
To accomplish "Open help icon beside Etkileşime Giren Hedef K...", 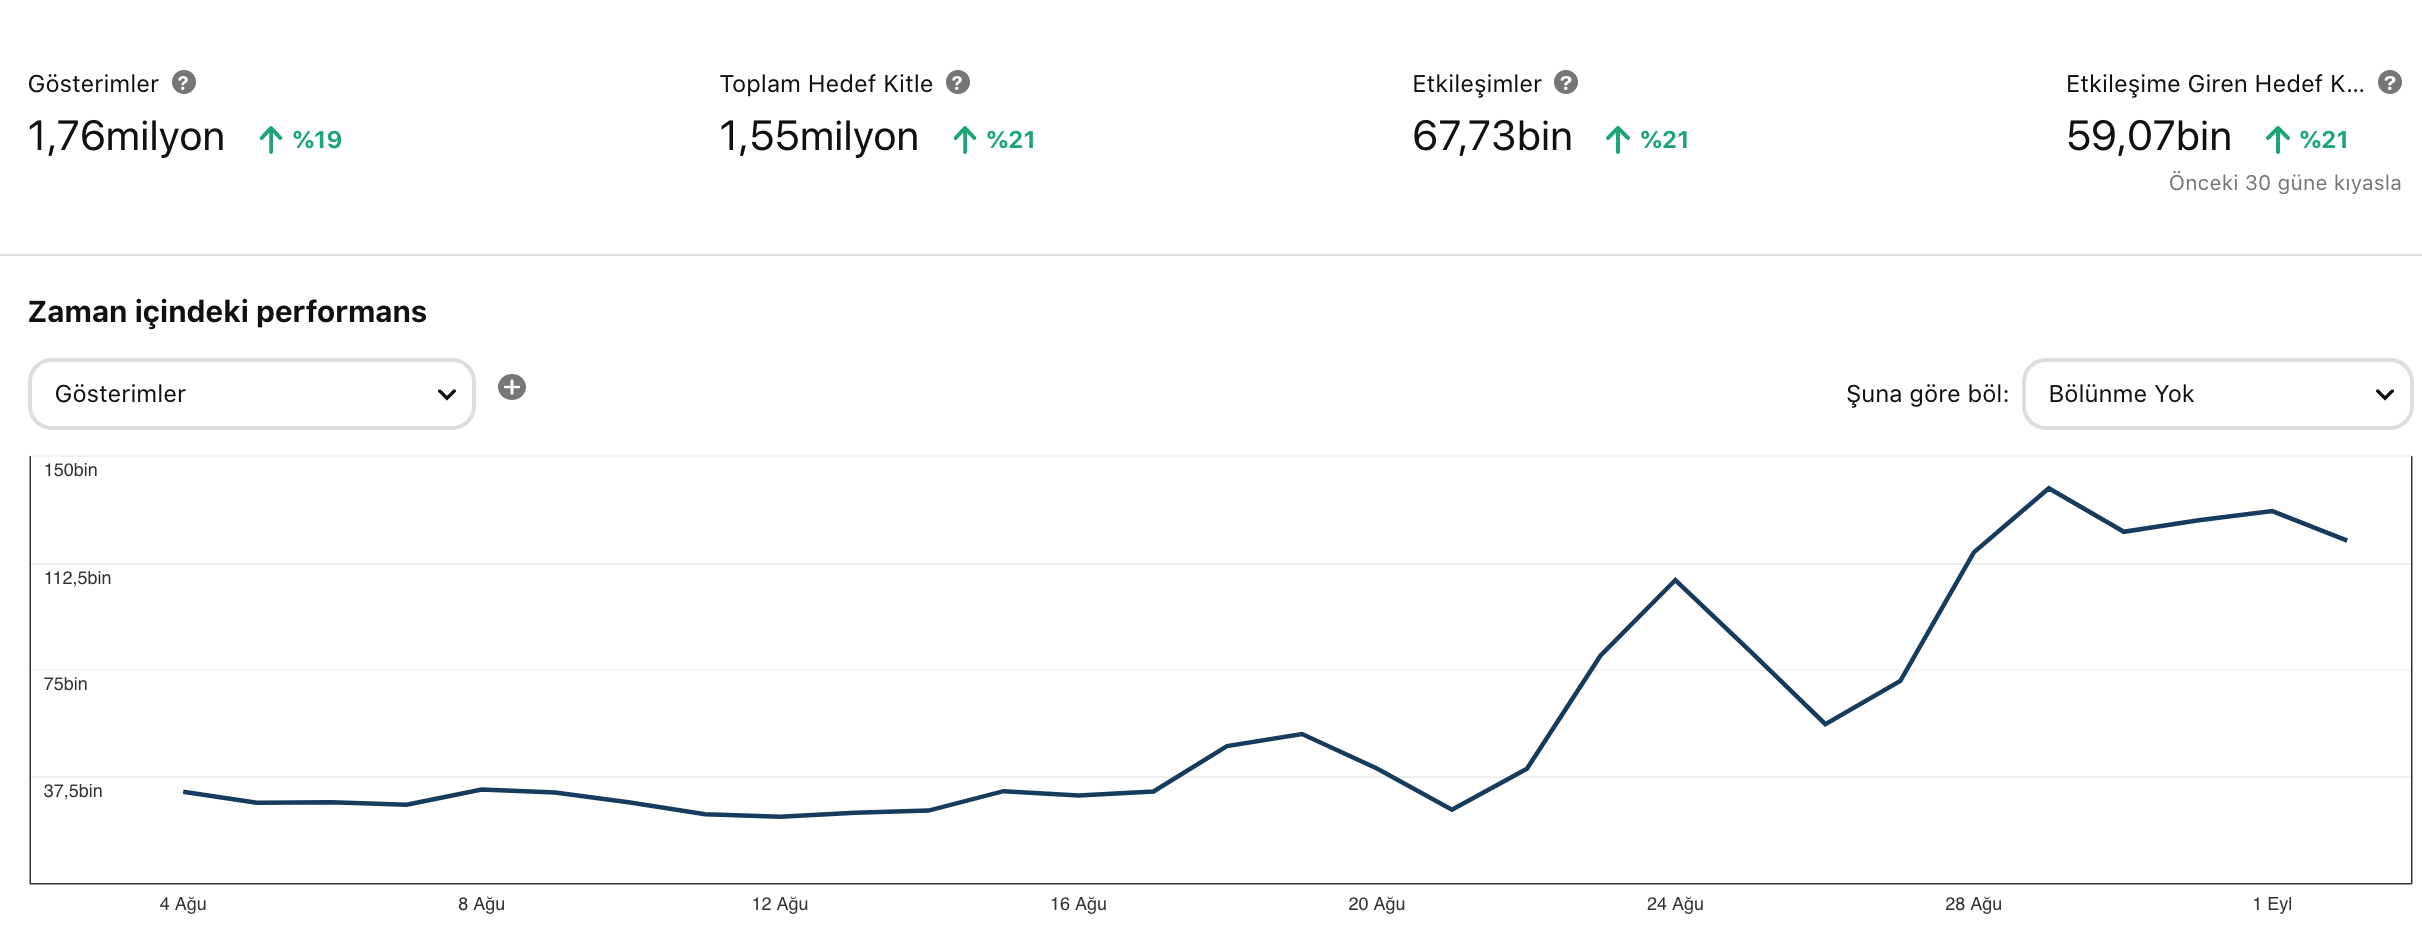I will [2390, 82].
